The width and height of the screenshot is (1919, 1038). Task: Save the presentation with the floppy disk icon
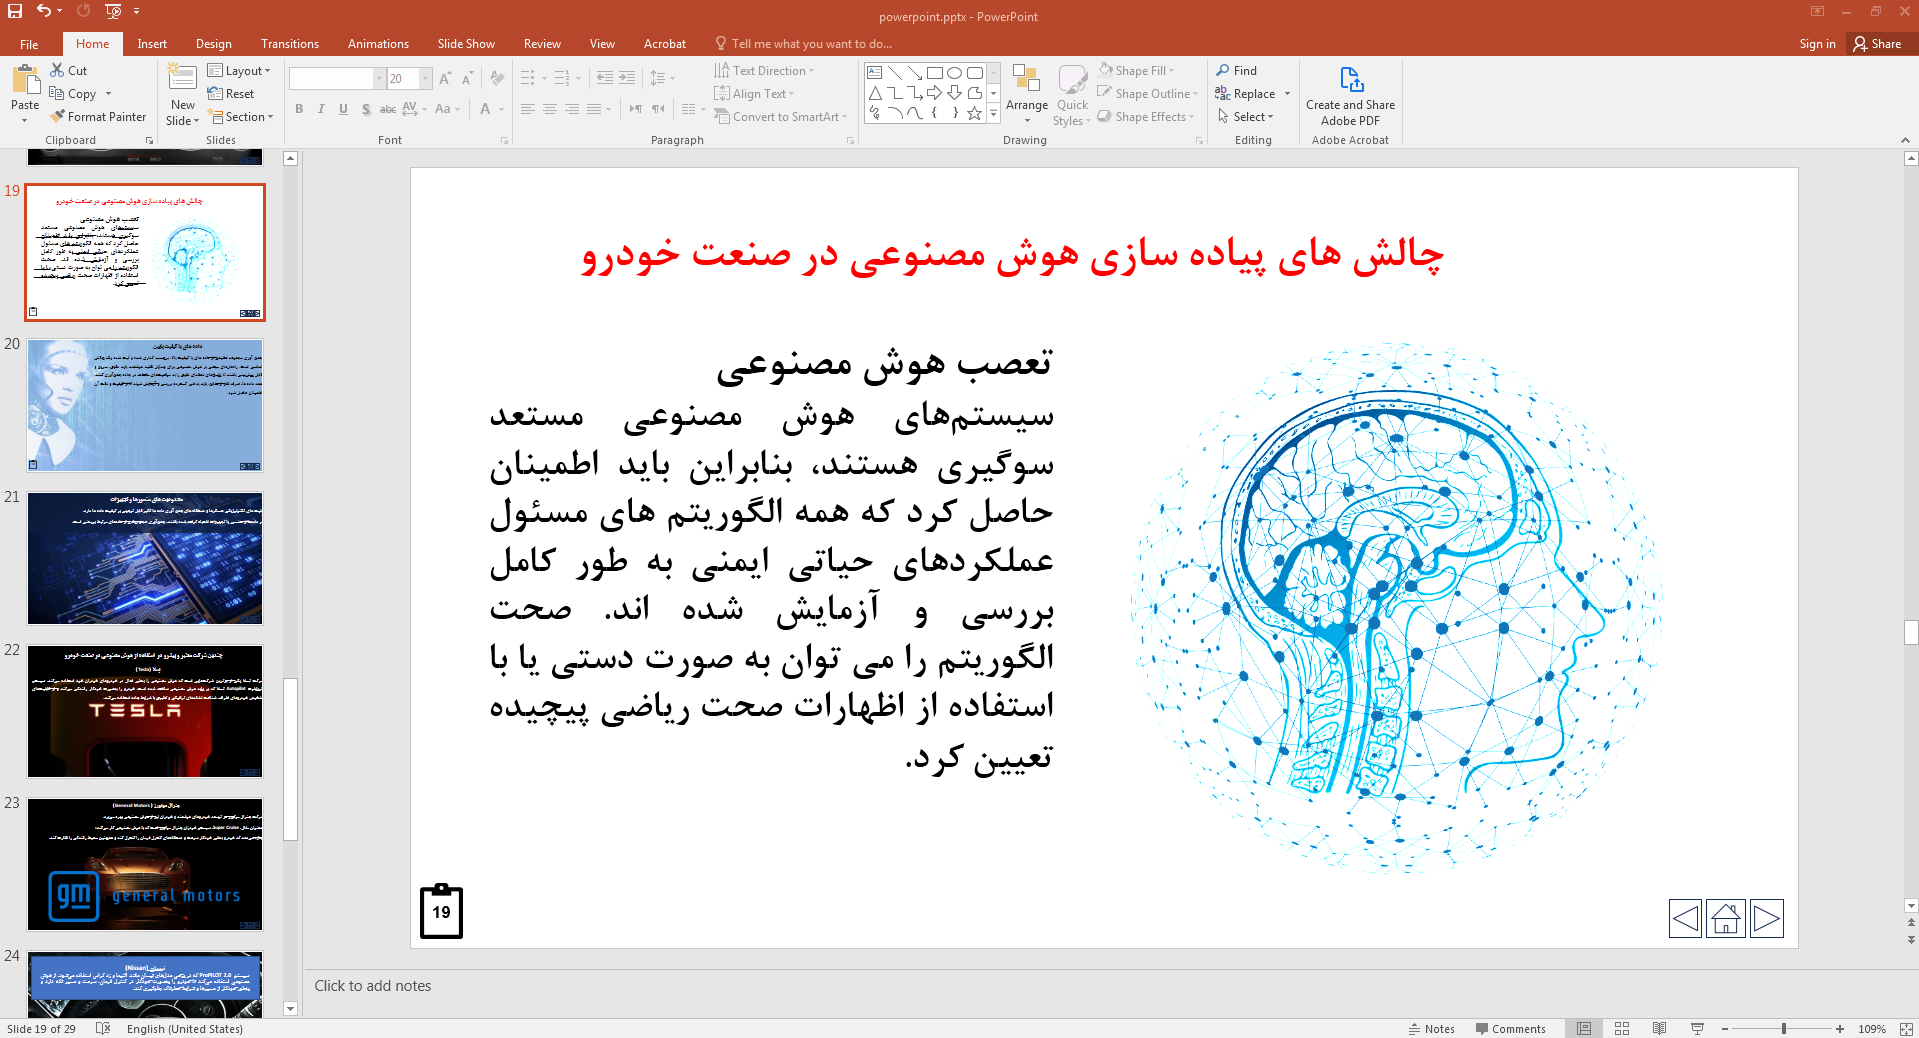[x=15, y=11]
